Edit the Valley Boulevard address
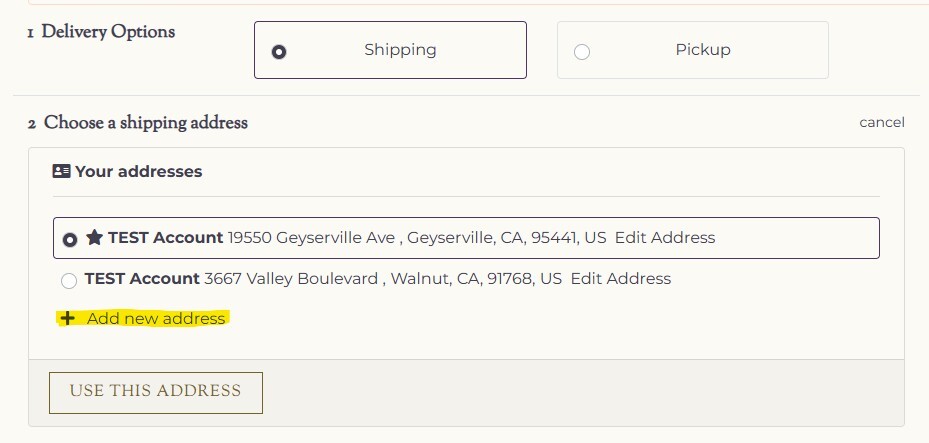 pos(620,279)
